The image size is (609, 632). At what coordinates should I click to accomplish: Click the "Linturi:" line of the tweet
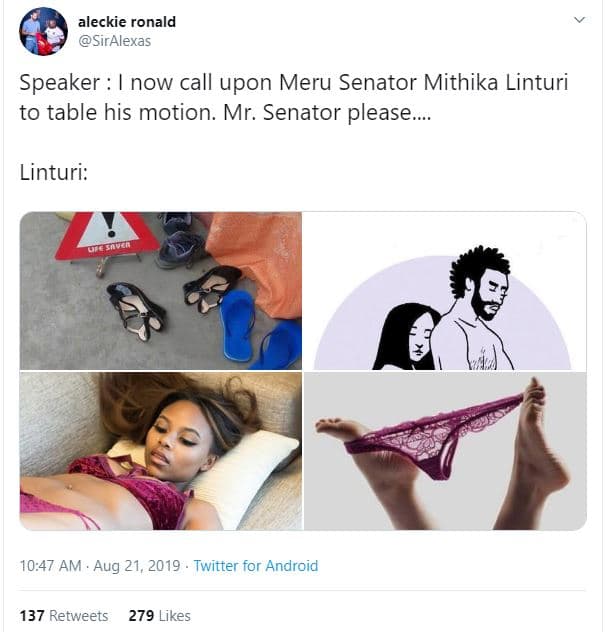click(x=53, y=172)
